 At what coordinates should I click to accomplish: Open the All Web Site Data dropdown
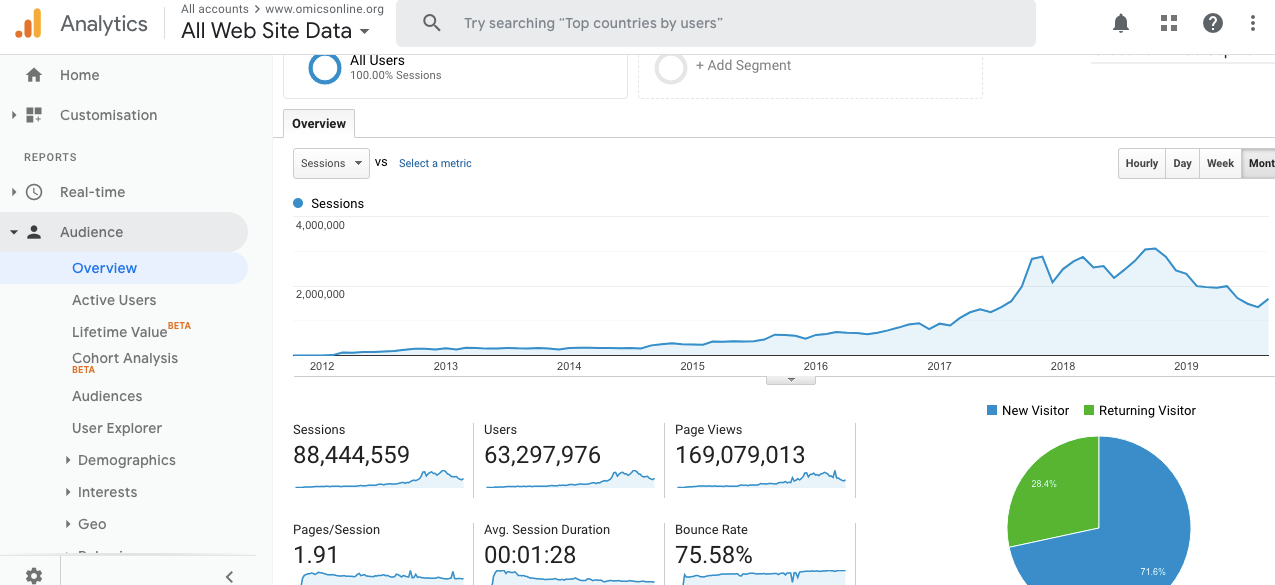coord(276,31)
